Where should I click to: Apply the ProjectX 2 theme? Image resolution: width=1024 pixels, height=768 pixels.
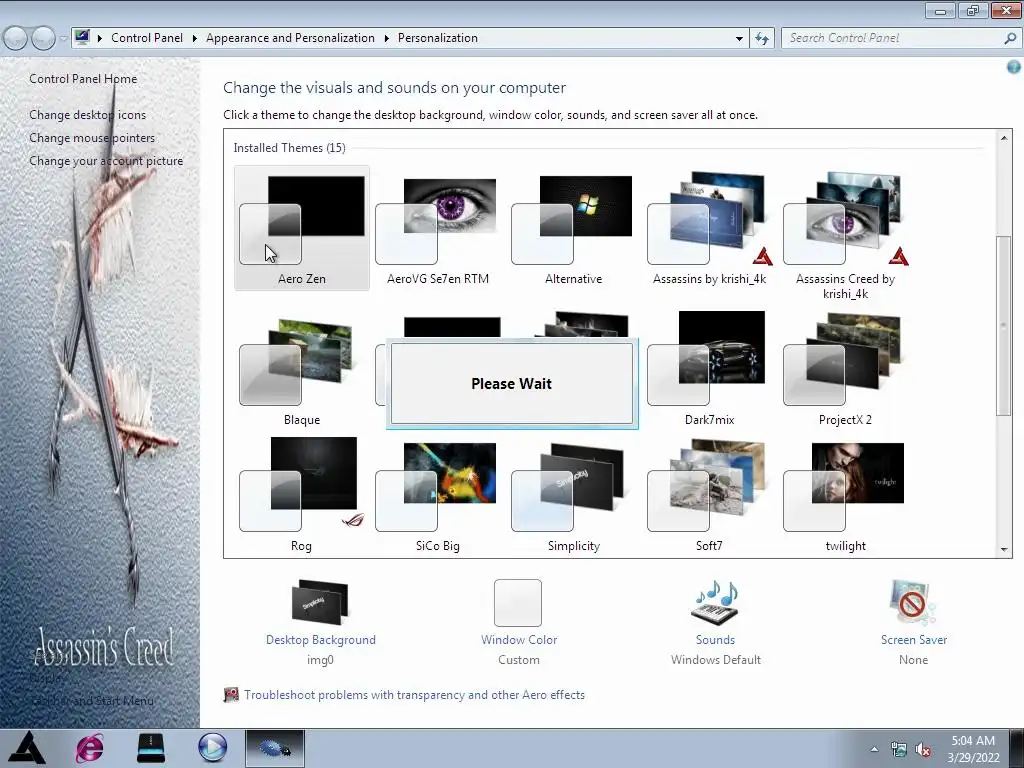845,370
